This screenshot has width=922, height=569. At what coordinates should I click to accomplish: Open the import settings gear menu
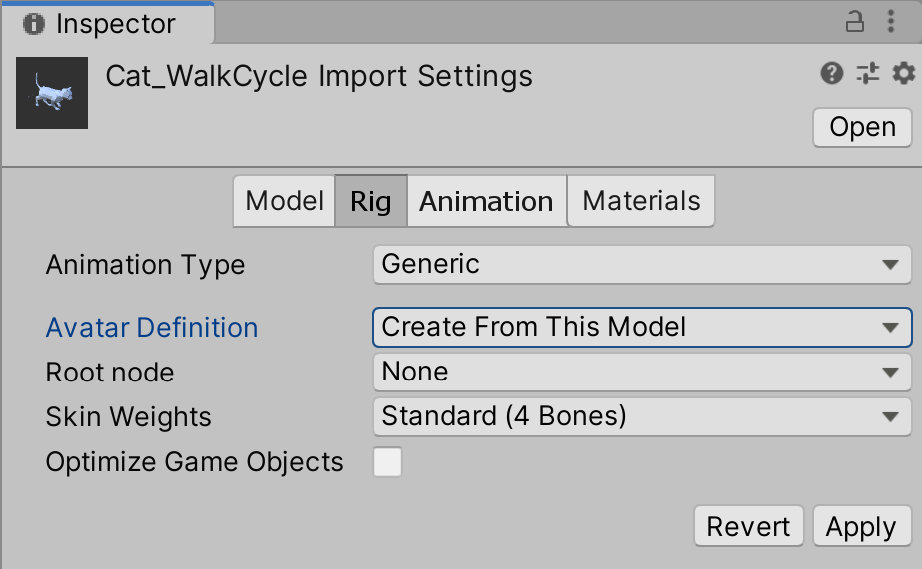tap(903, 73)
